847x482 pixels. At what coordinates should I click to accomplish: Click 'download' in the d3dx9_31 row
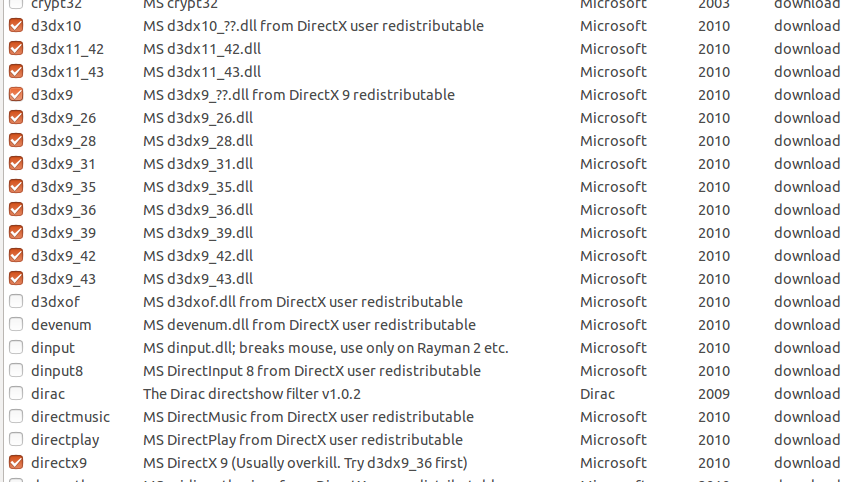807,164
